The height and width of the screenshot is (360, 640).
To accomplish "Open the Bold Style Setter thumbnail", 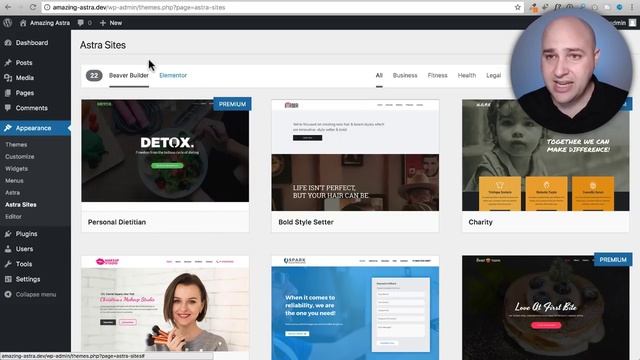I will click(x=355, y=155).
